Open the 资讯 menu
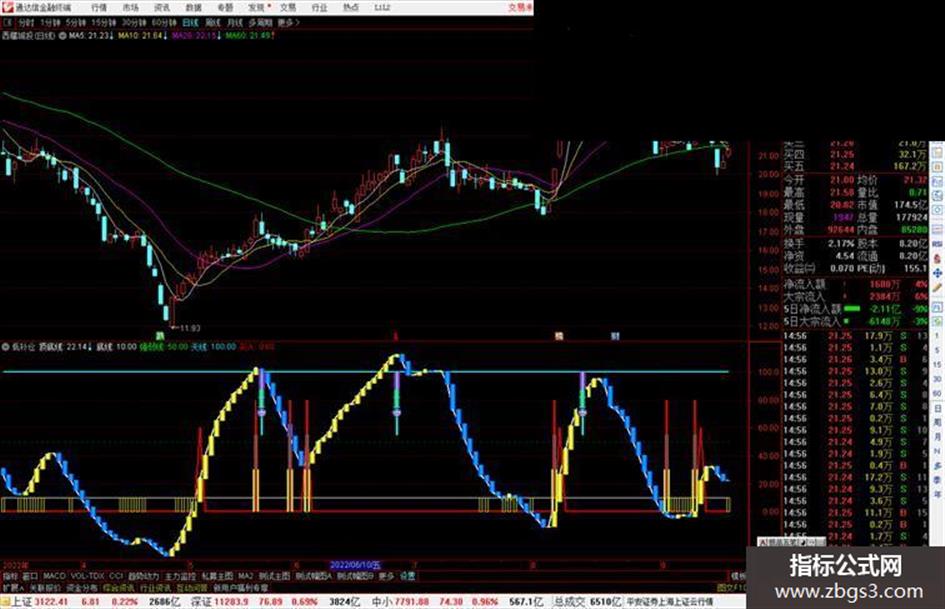 pyautogui.click(x=162, y=8)
